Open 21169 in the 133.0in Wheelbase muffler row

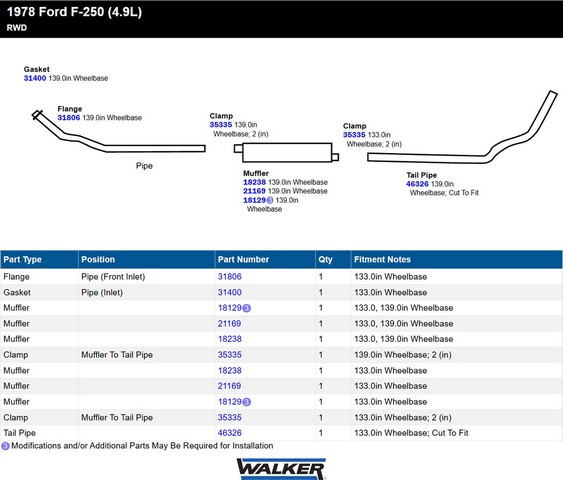[229, 386]
